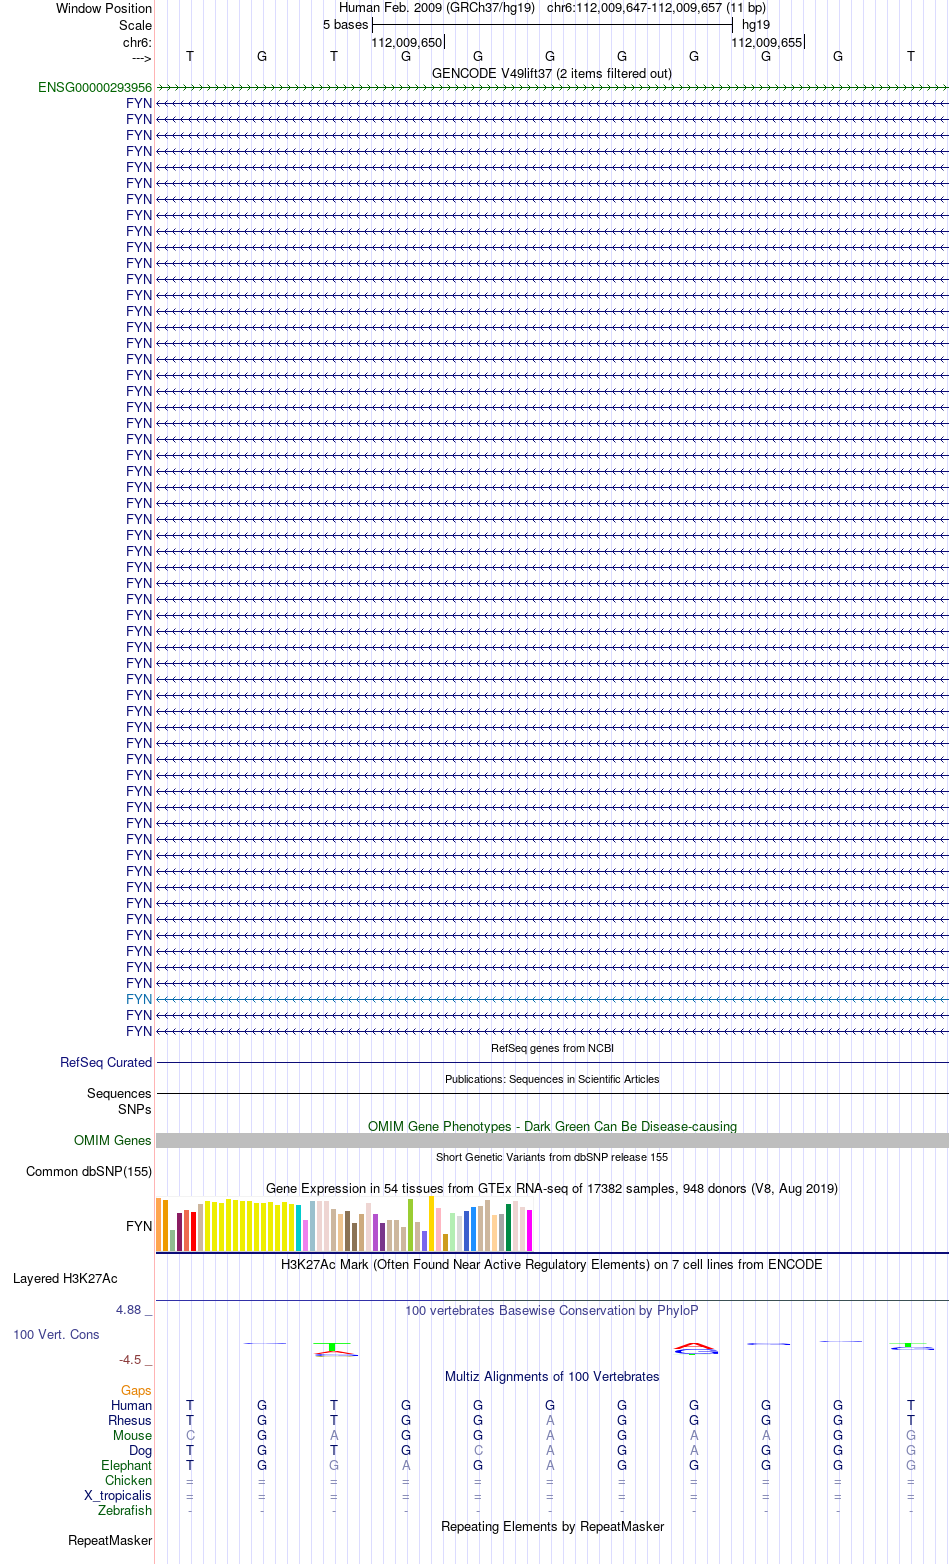950x1564 pixels.
Task: Open the GENCODE V49lift37 track title
Action: (x=552, y=74)
